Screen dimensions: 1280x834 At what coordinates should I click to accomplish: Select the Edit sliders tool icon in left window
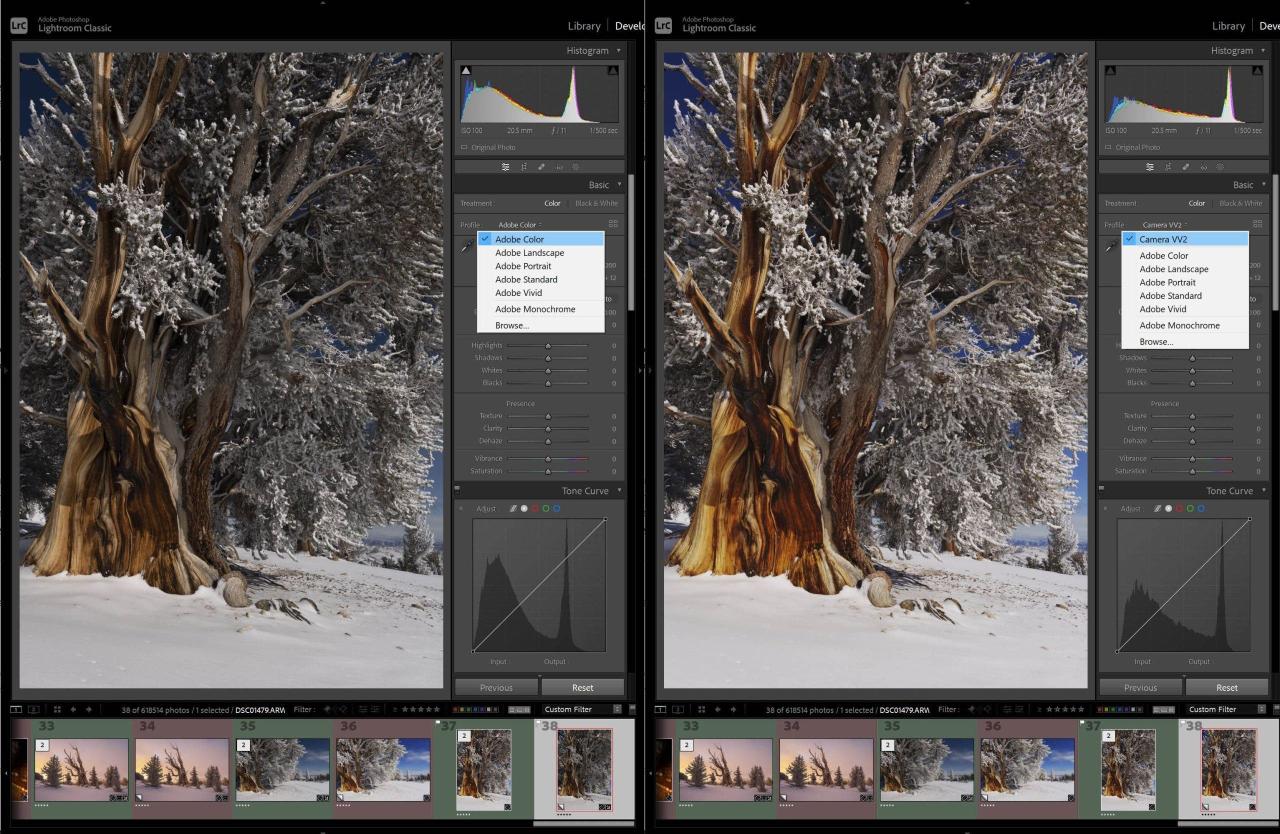pyautogui.click(x=506, y=167)
